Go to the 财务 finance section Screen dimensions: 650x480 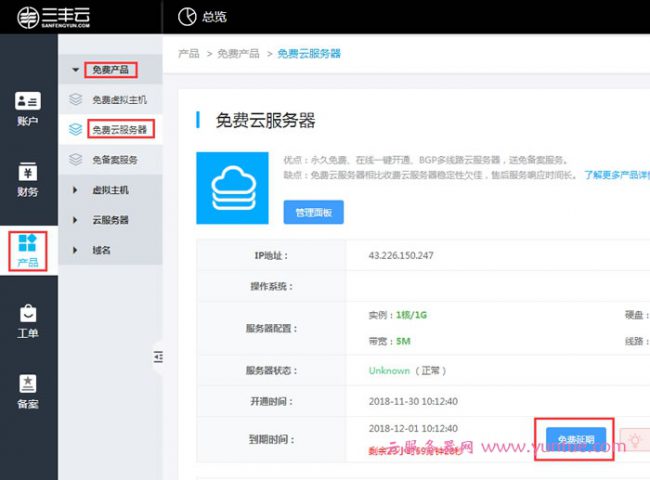pyautogui.click(x=28, y=179)
